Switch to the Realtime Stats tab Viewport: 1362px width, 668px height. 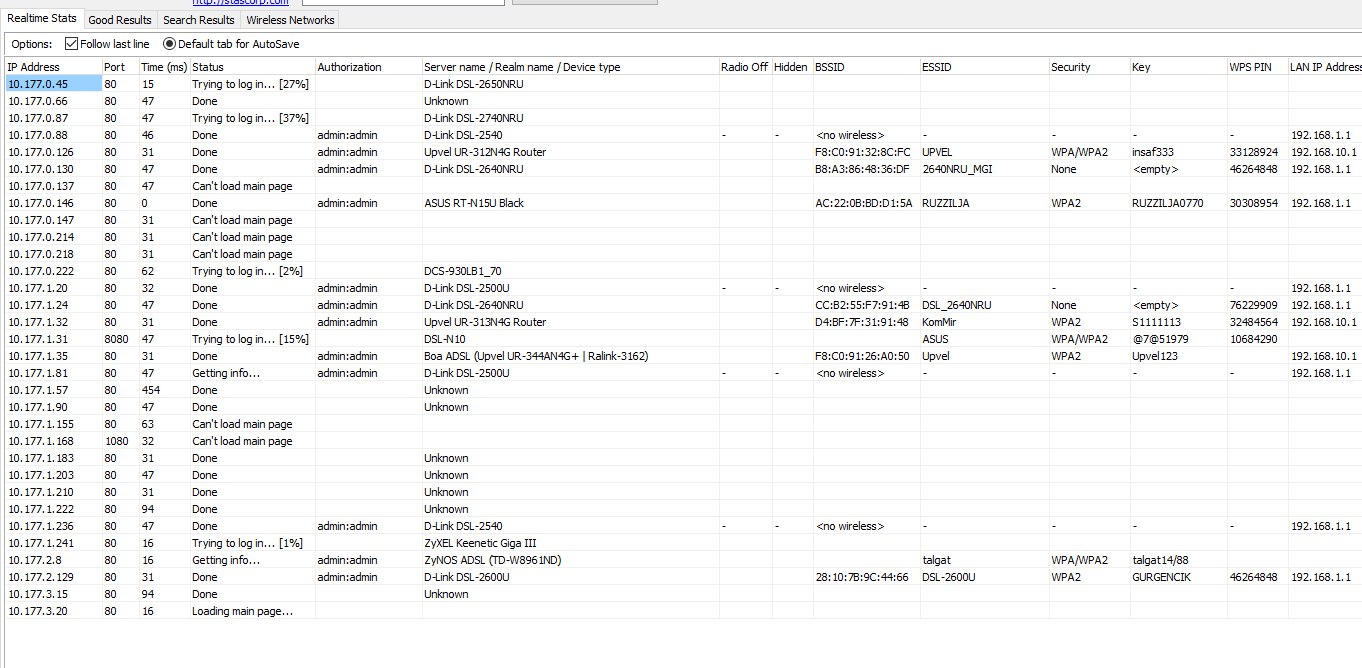point(41,19)
